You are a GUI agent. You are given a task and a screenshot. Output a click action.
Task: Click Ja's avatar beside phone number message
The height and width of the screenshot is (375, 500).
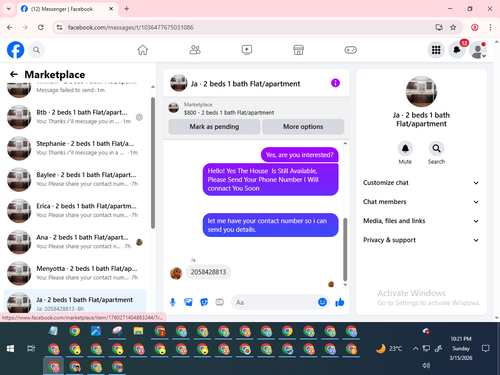(176, 273)
